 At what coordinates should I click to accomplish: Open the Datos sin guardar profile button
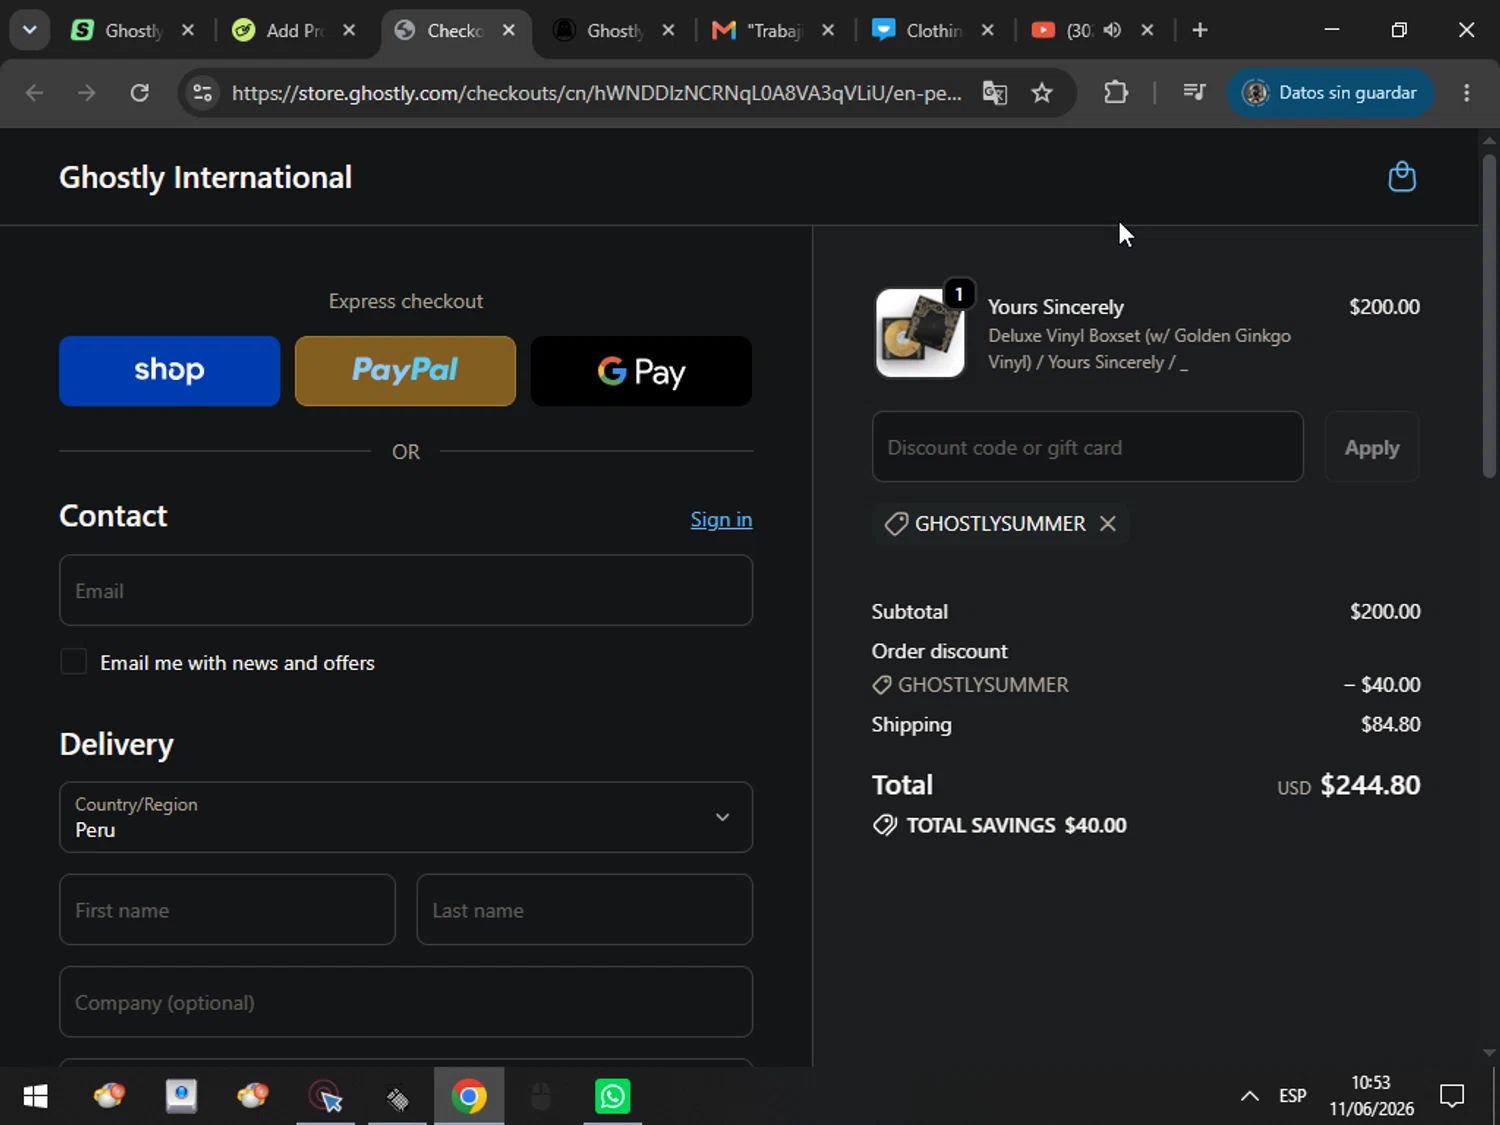pos(1330,93)
